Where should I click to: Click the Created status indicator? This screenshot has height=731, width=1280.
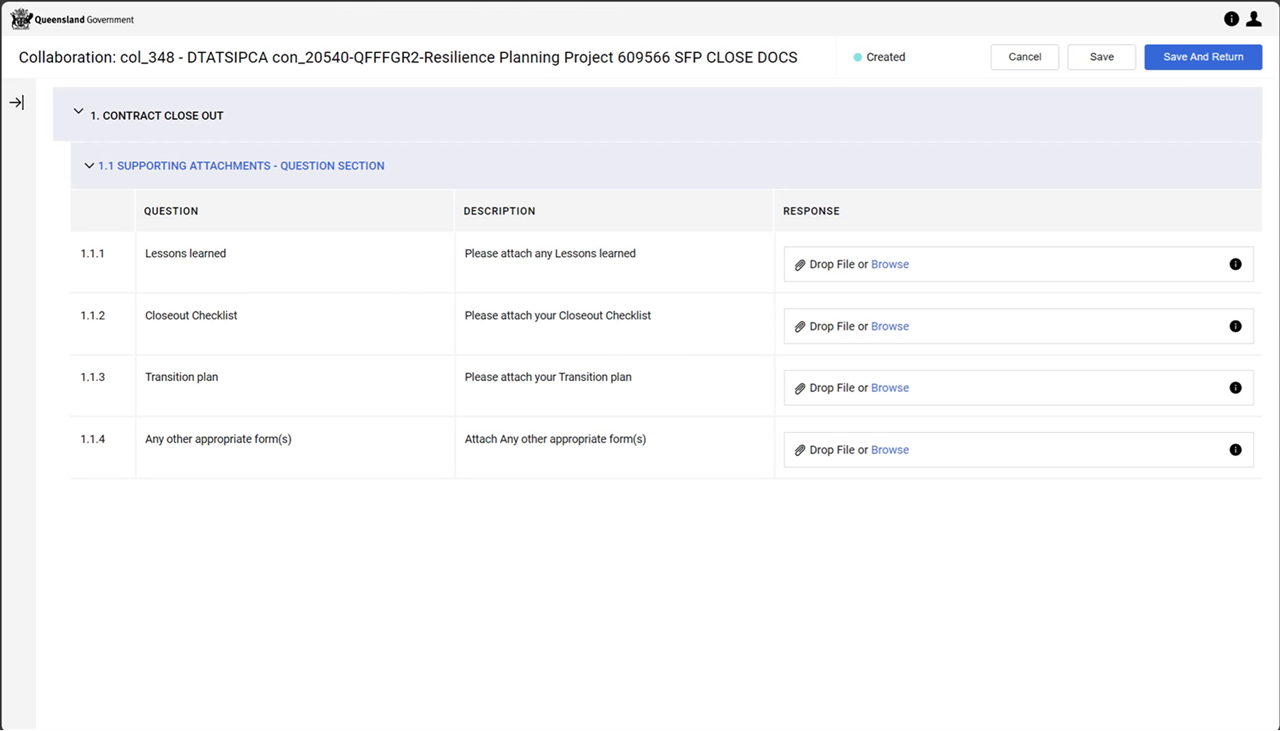click(x=879, y=58)
